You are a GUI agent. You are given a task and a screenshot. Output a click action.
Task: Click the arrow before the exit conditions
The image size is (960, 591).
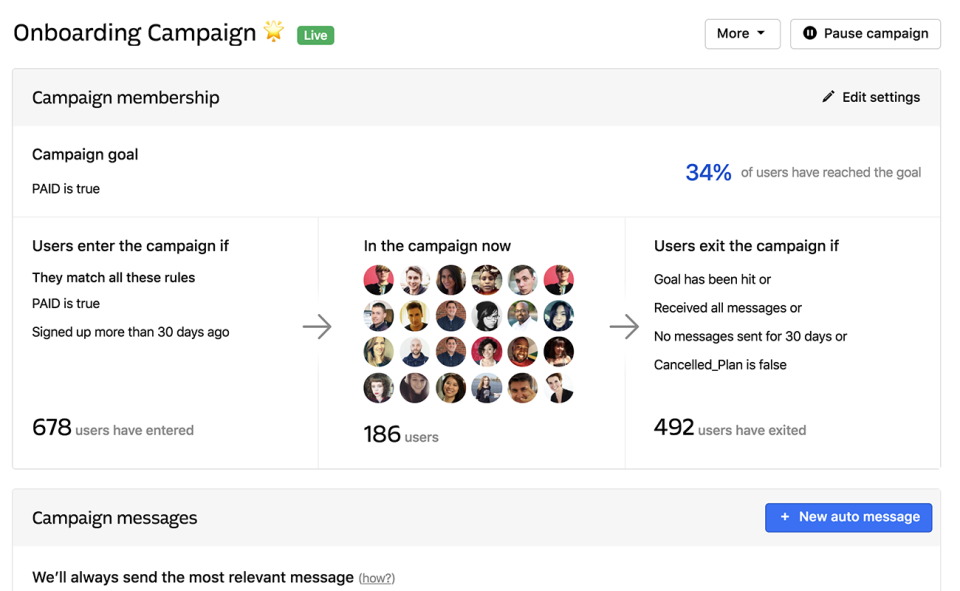pos(624,326)
